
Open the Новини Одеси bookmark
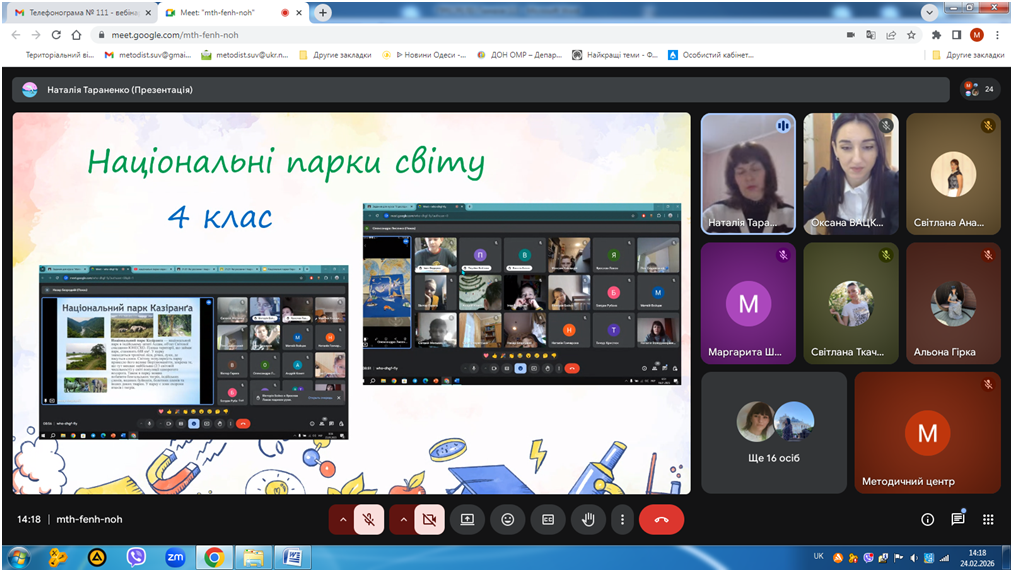430,55
